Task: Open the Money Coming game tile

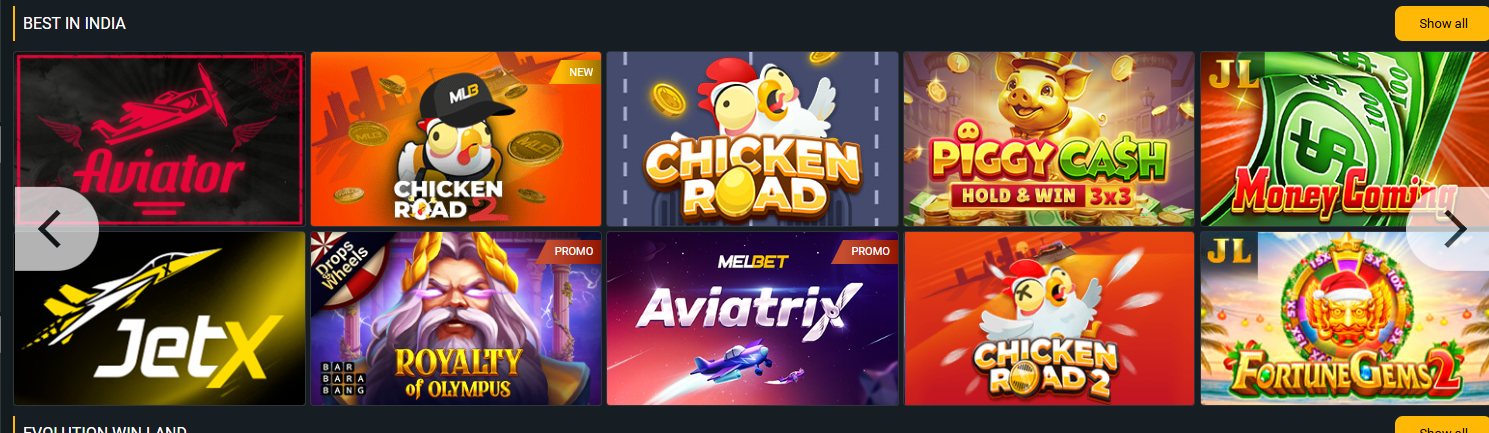Action: (x=1345, y=139)
